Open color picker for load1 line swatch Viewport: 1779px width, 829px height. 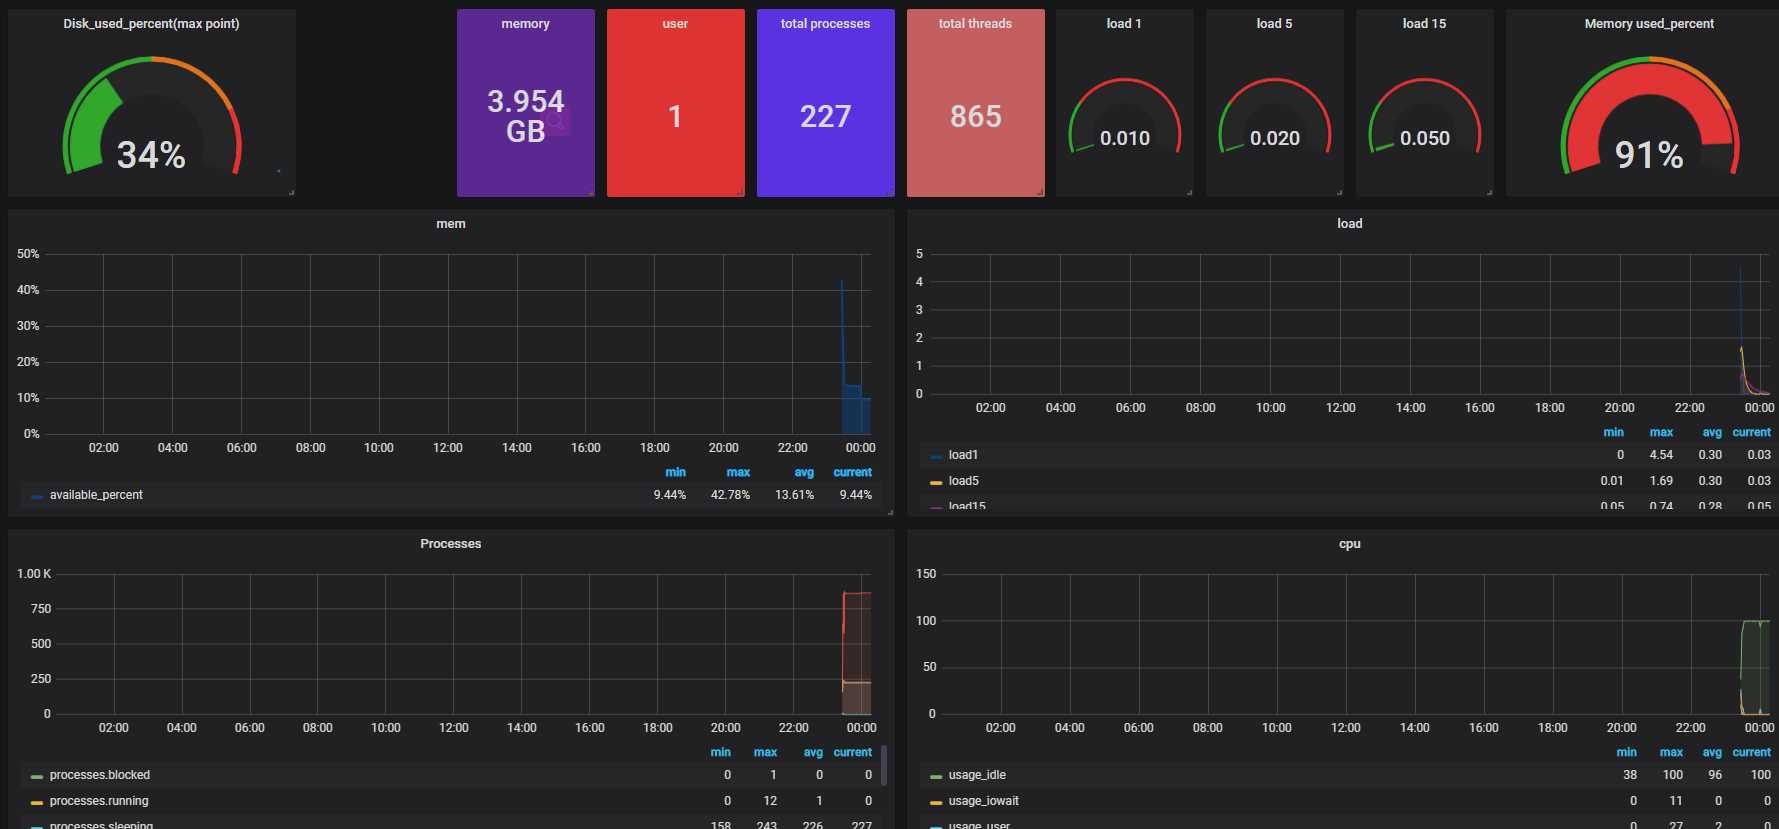pyautogui.click(x=936, y=456)
